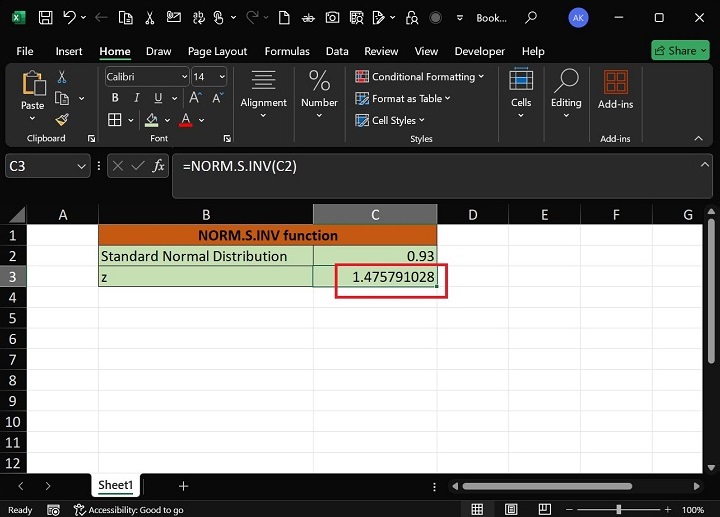Toggle Italic formatting
The height and width of the screenshot is (517, 720).
click(x=135, y=98)
